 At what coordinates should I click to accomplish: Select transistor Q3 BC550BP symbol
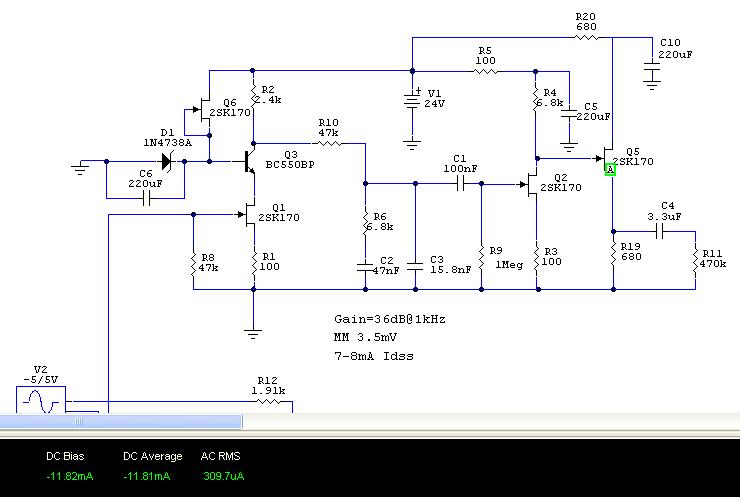(x=250, y=161)
